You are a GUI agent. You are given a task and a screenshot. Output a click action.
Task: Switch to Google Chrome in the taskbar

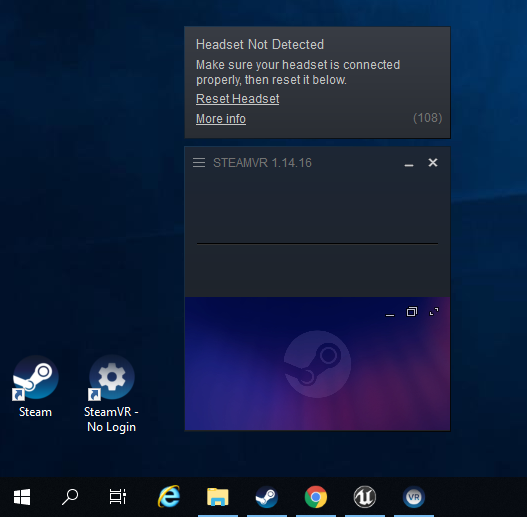(x=316, y=497)
